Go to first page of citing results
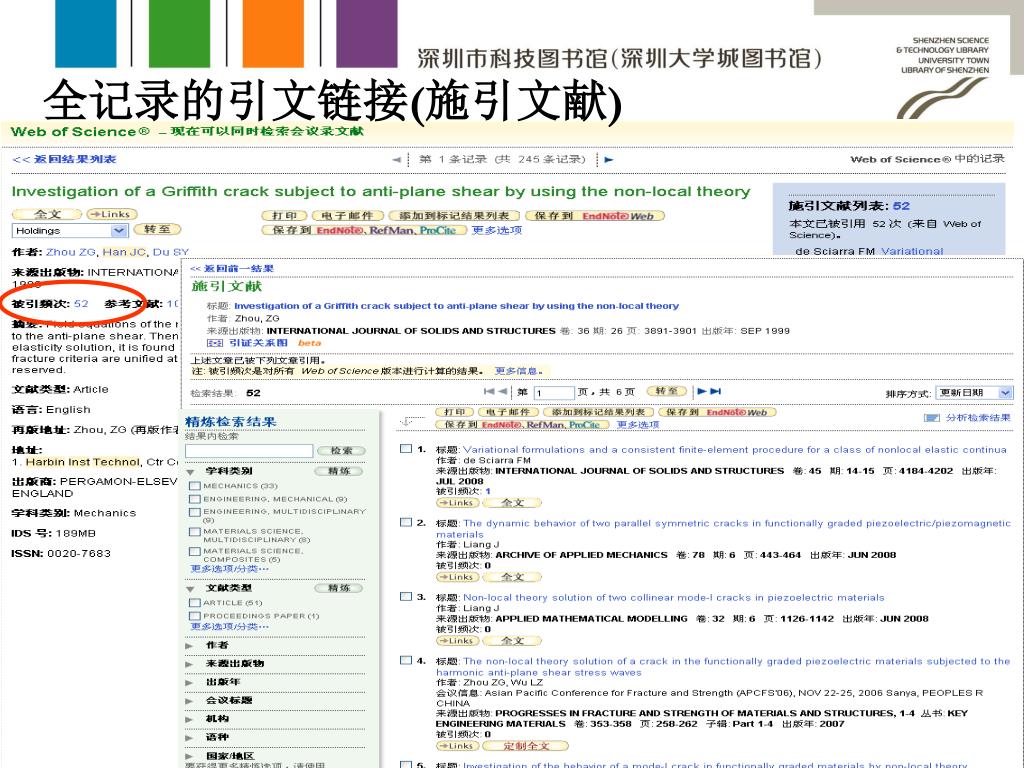The image size is (1024, 768). point(489,392)
